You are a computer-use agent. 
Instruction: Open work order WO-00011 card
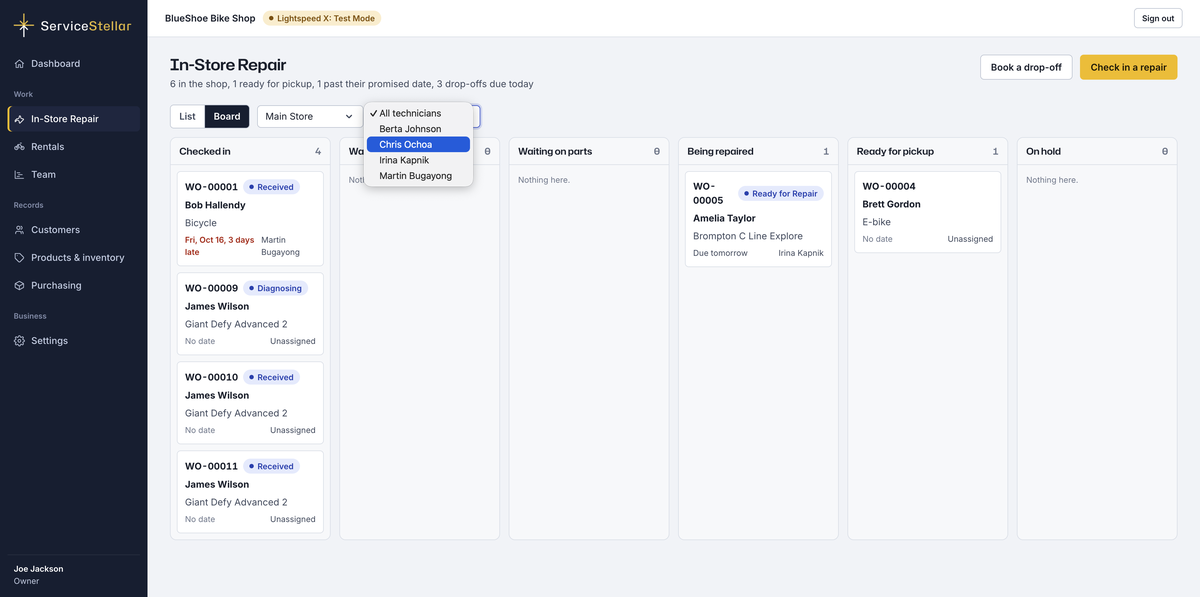pos(250,492)
